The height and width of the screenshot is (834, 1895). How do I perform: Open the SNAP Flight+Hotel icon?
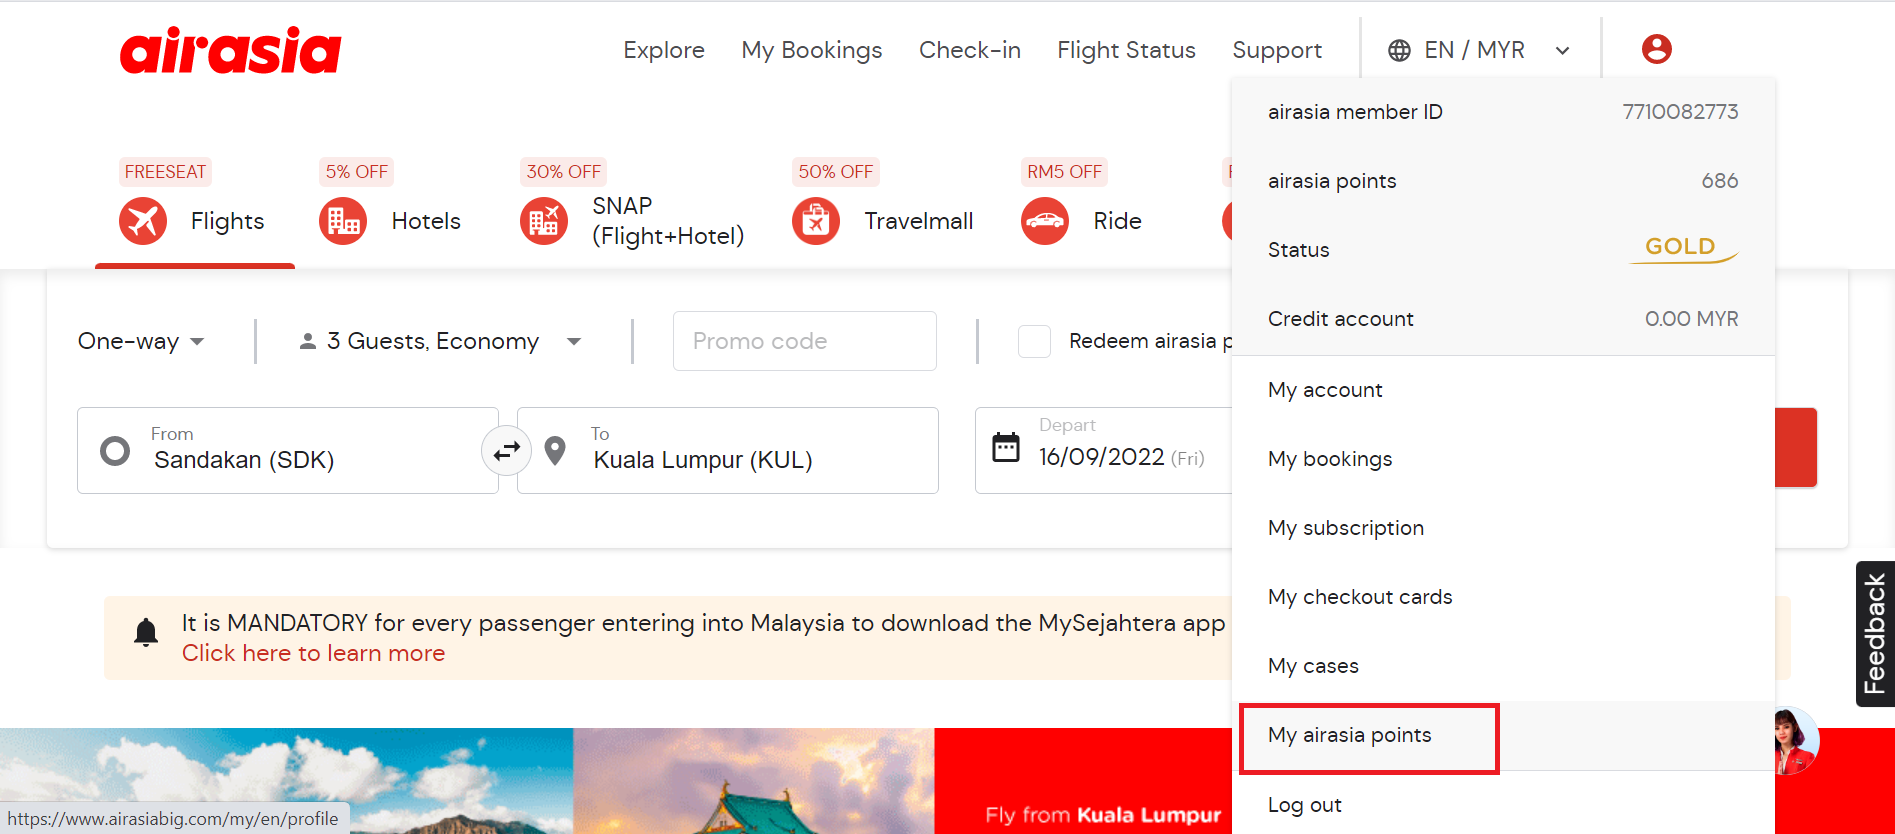click(544, 221)
